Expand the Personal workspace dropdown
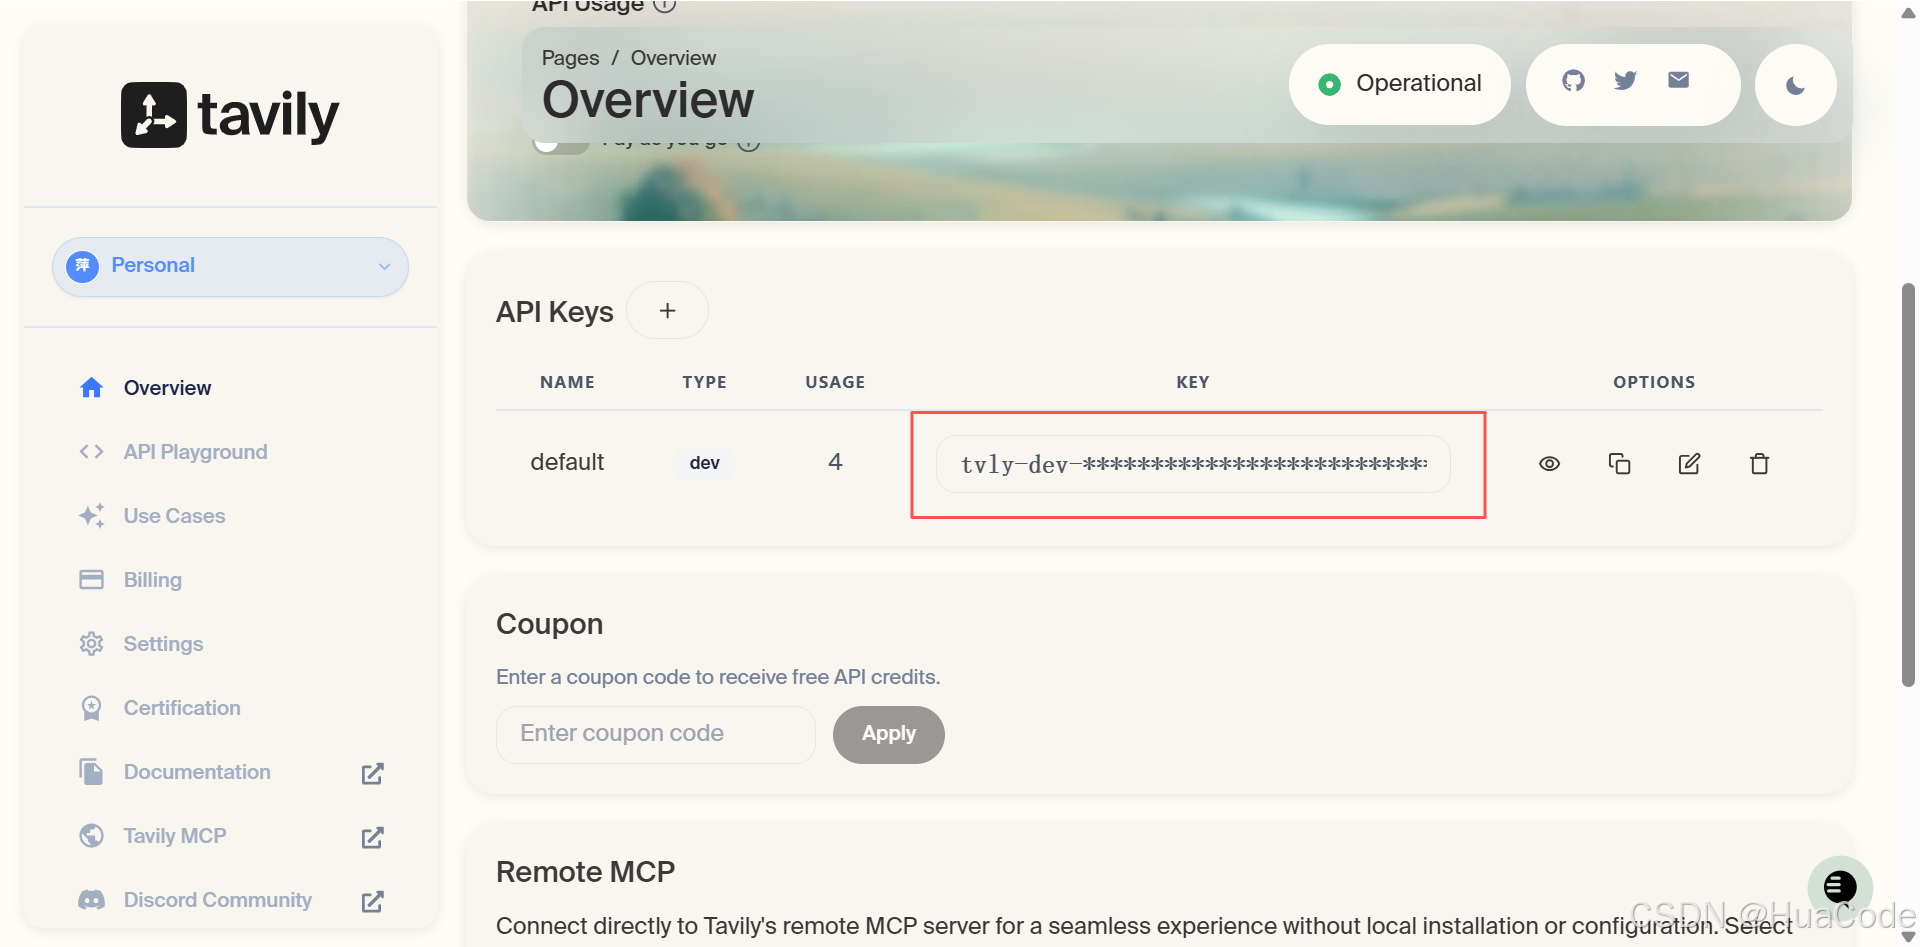The height and width of the screenshot is (947, 1920). 230,267
